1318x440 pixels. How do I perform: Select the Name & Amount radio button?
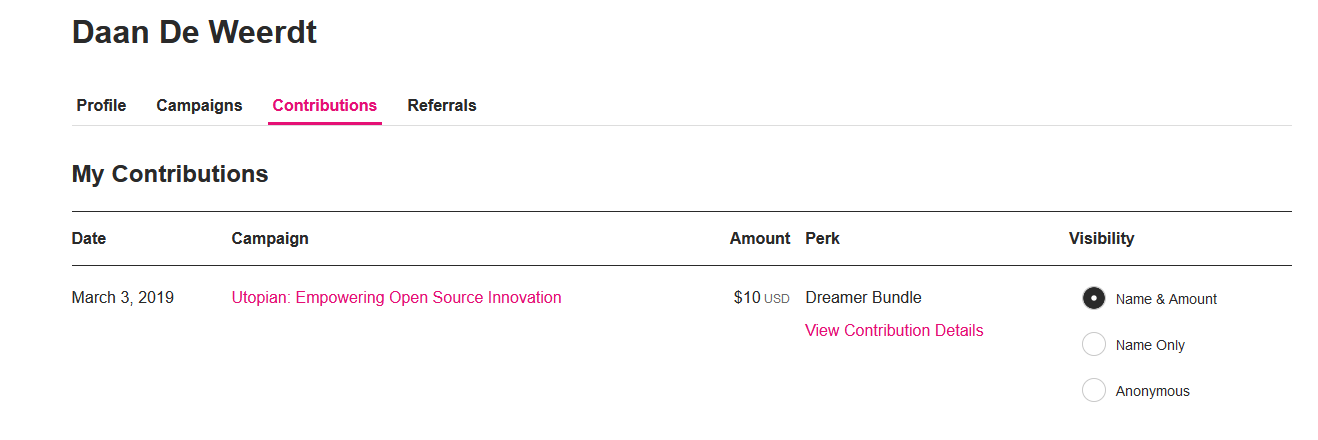[x=1094, y=298]
